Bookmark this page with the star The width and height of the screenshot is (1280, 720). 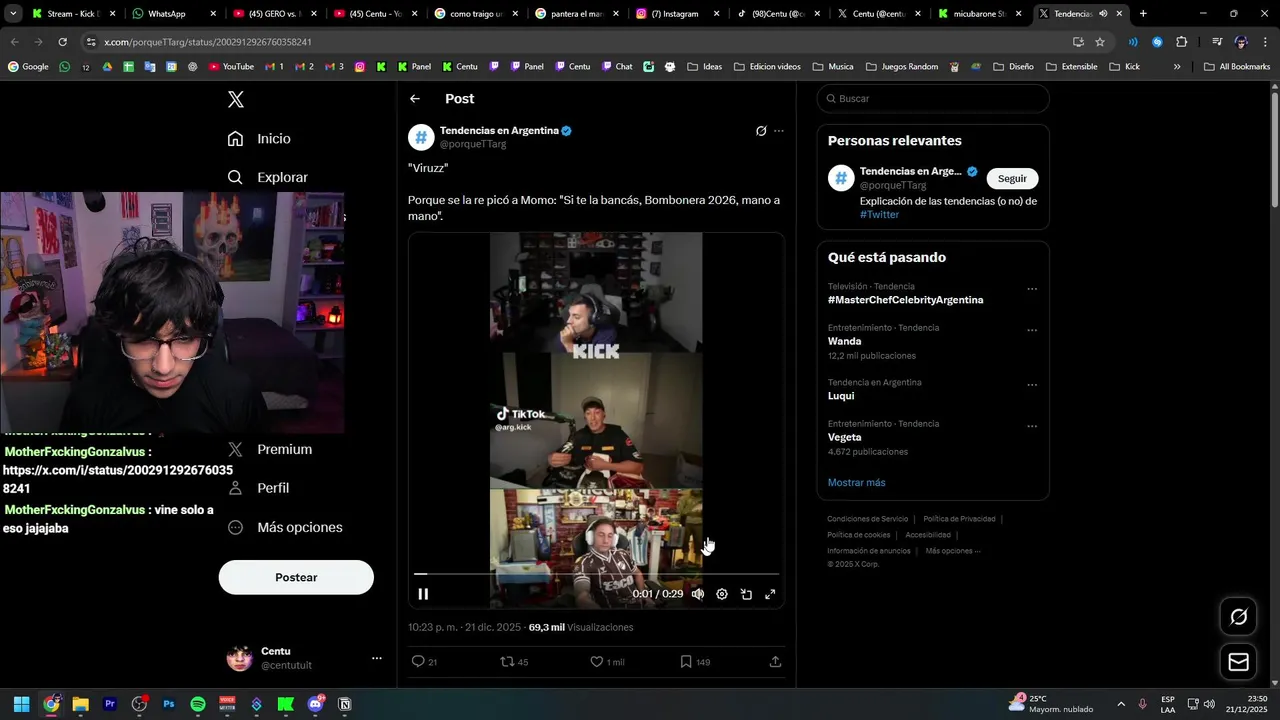[x=1100, y=42]
